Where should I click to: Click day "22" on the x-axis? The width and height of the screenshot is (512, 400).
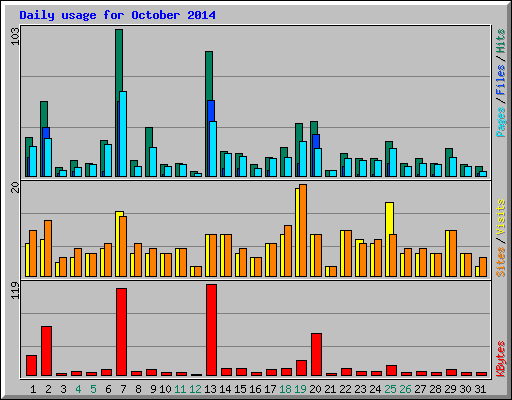tap(345, 389)
